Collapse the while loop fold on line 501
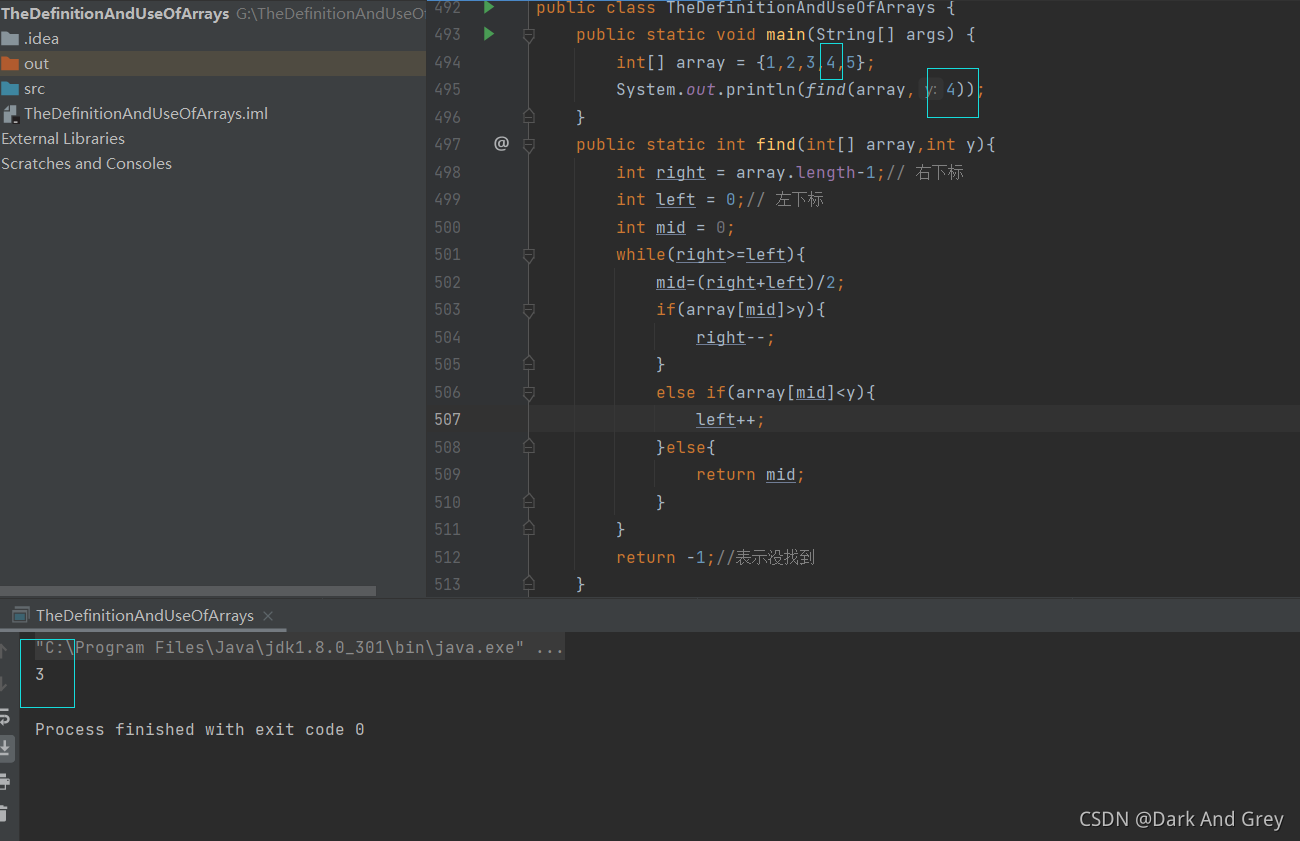The height and width of the screenshot is (841, 1300). [x=529, y=255]
